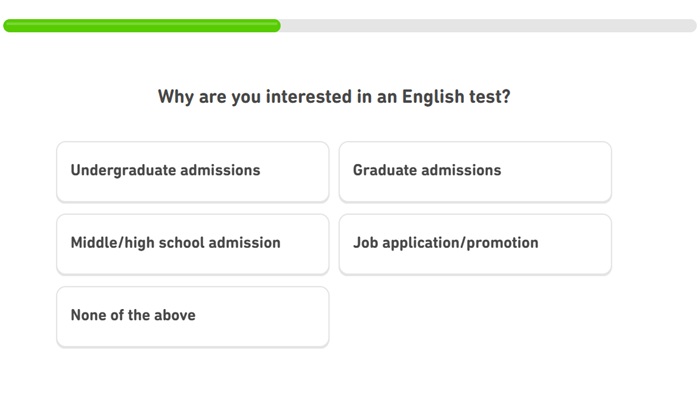The width and height of the screenshot is (700, 400).
Task: Choose None of the above
Action: (192, 316)
